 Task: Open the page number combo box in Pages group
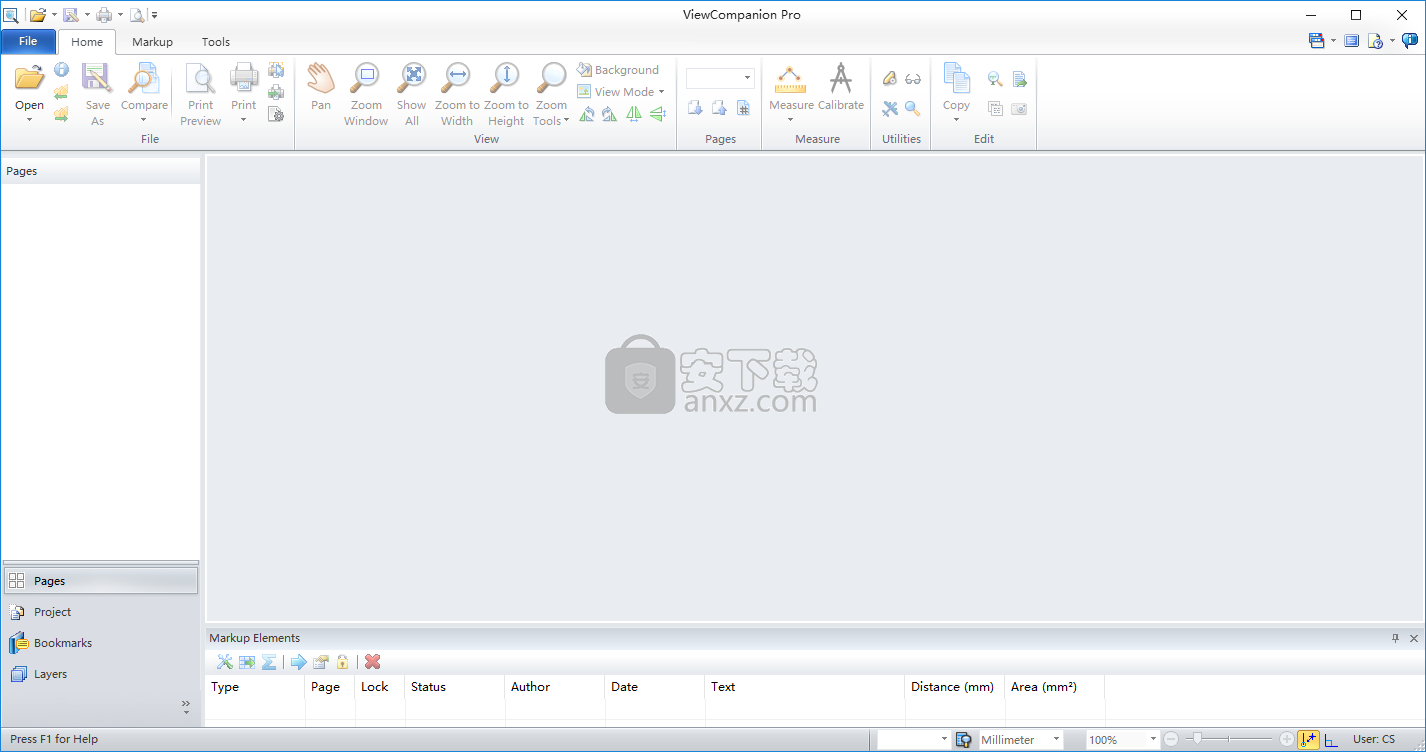pos(720,78)
